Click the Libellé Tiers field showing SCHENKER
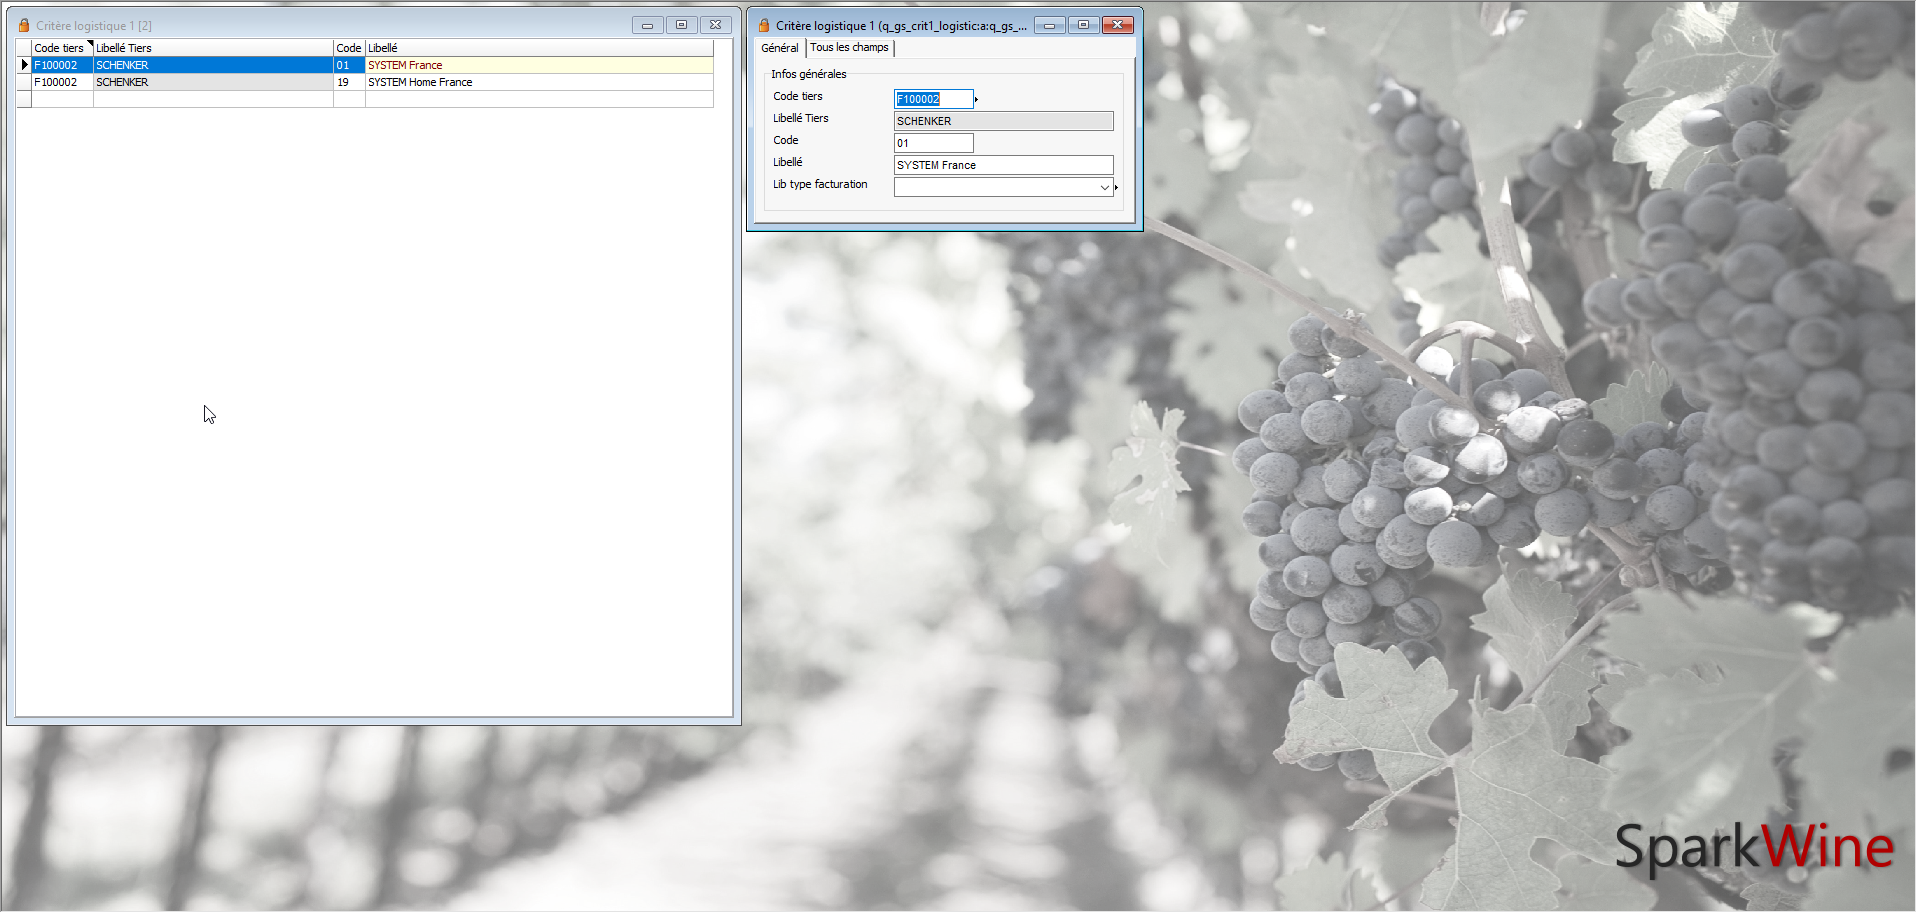The image size is (1917, 913). click(1002, 121)
